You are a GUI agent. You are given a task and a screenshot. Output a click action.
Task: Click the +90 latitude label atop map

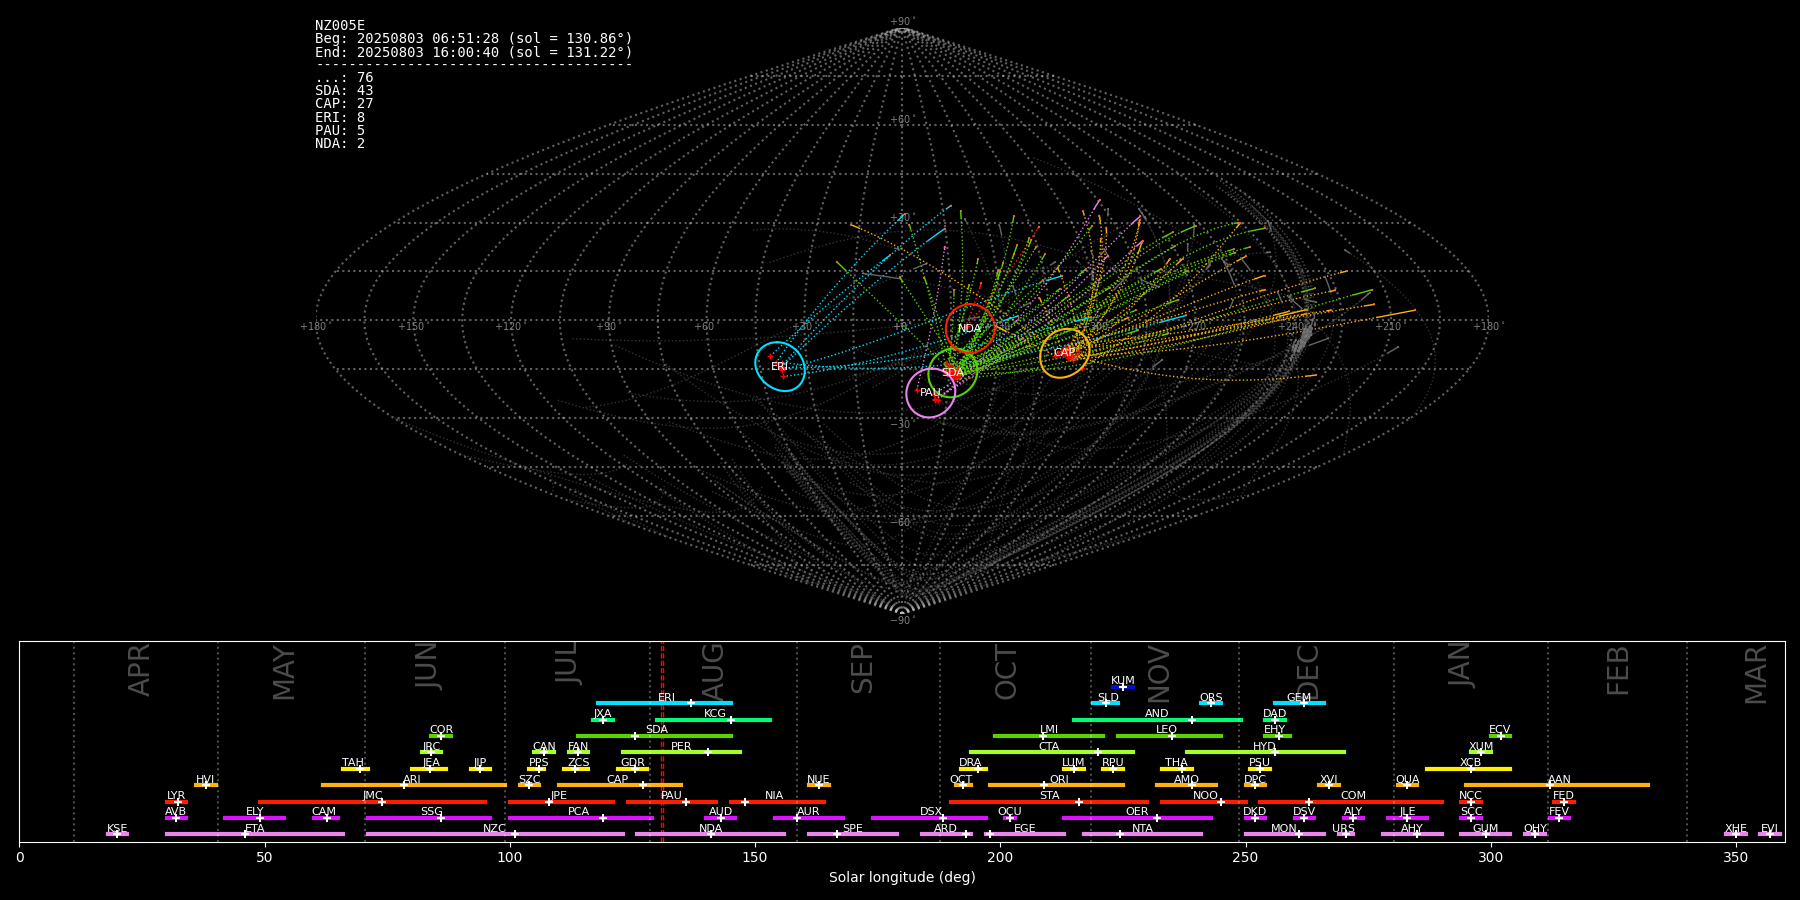coord(902,22)
